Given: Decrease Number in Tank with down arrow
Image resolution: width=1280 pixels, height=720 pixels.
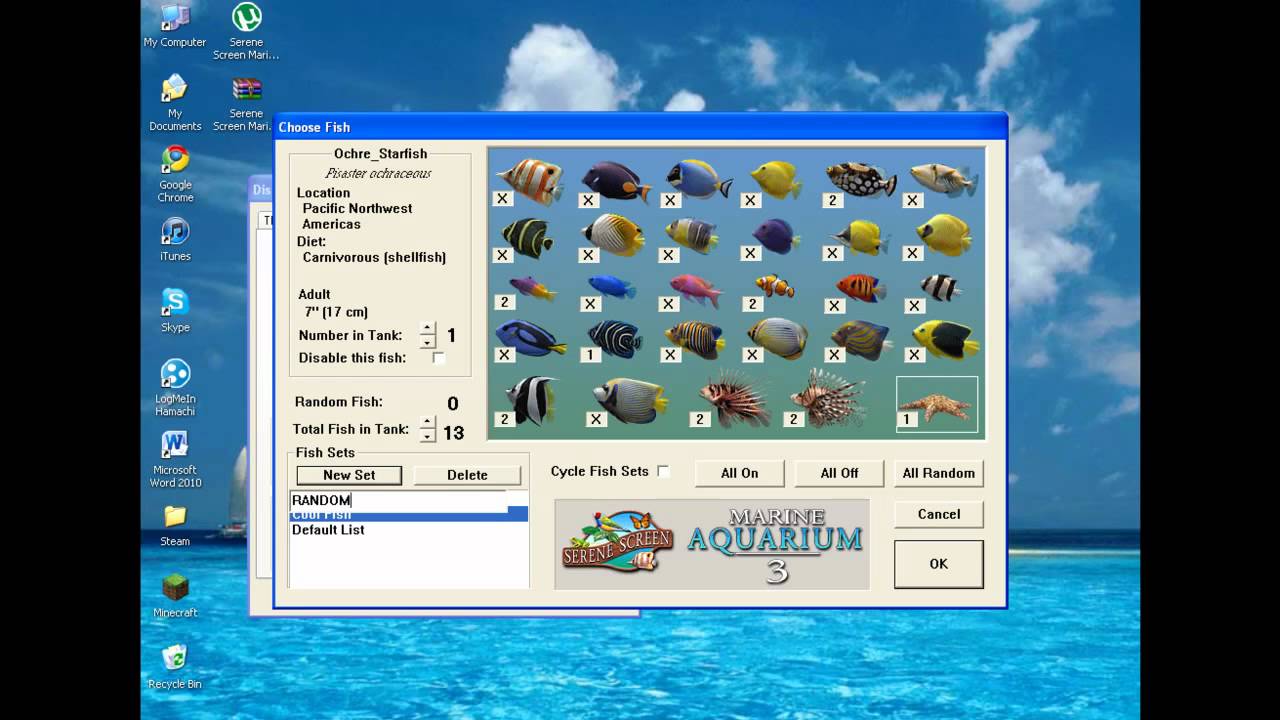Looking at the screenshot, I should [428, 341].
